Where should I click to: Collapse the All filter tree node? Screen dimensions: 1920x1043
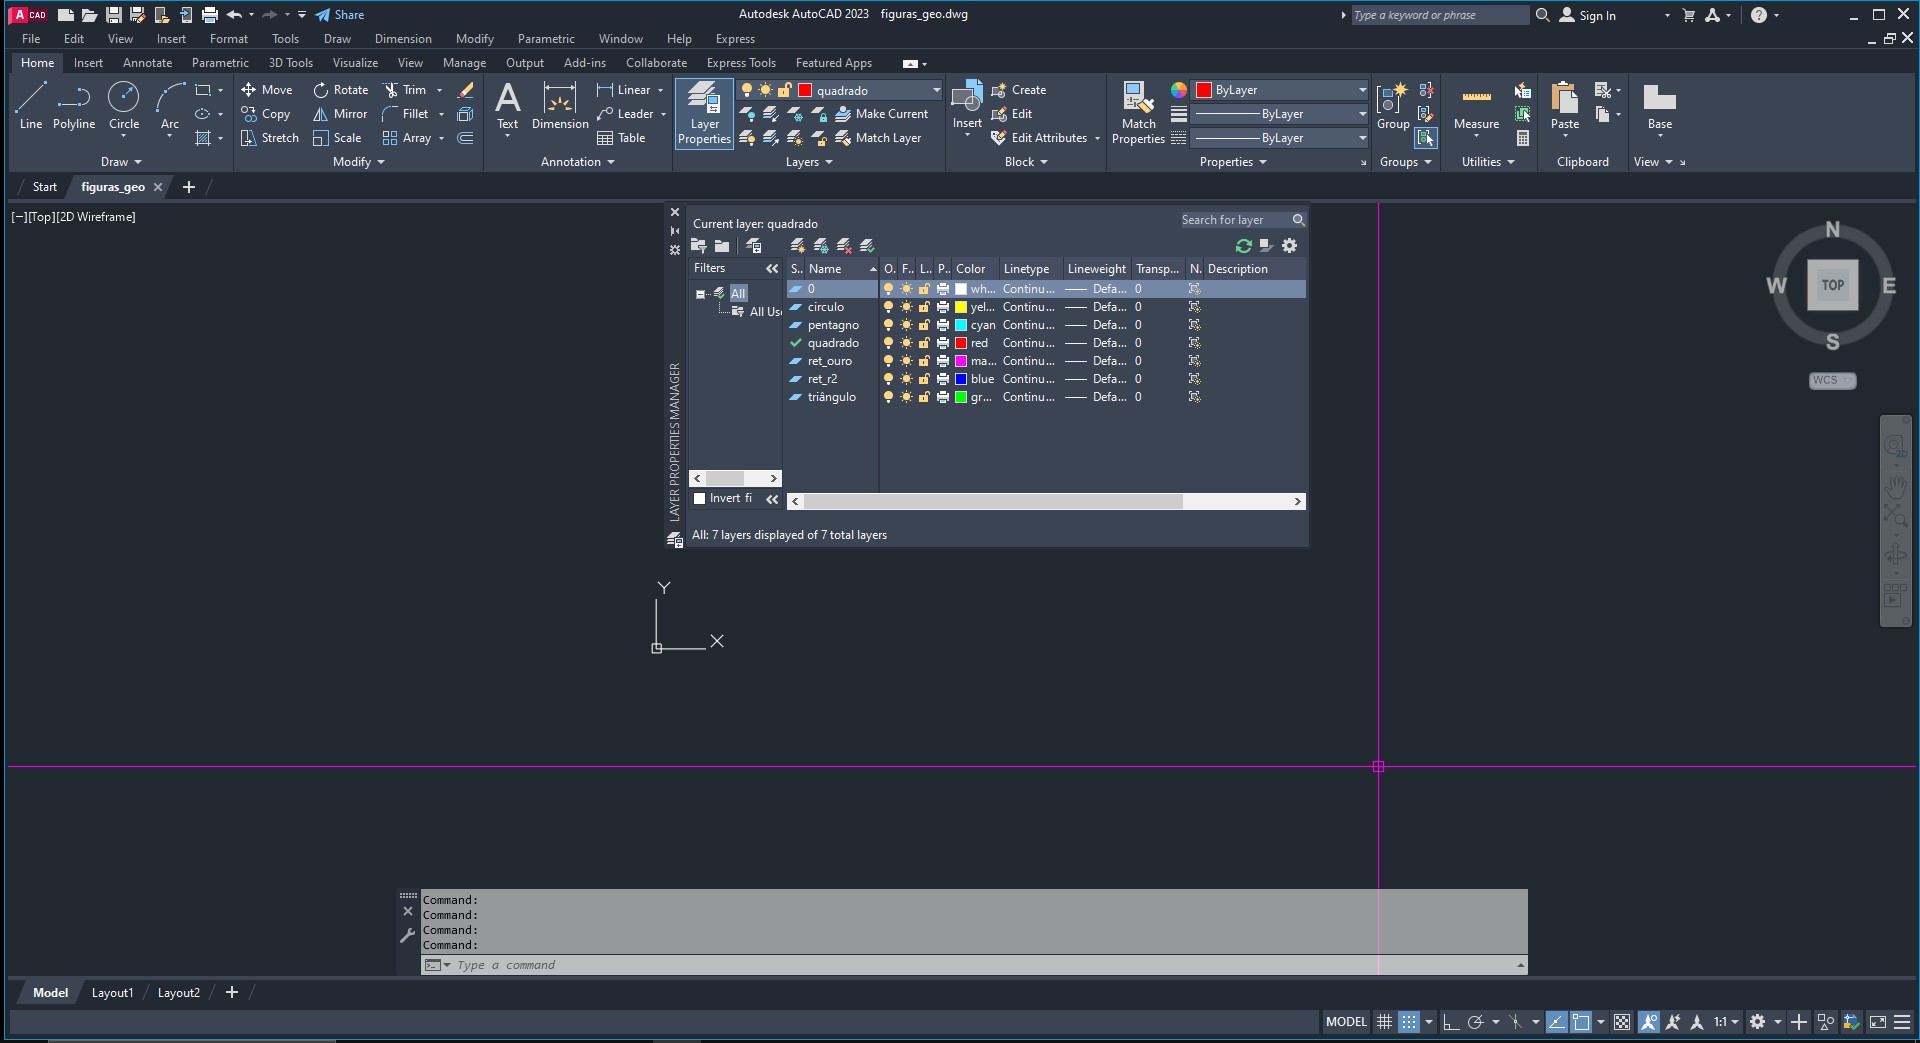coord(700,294)
